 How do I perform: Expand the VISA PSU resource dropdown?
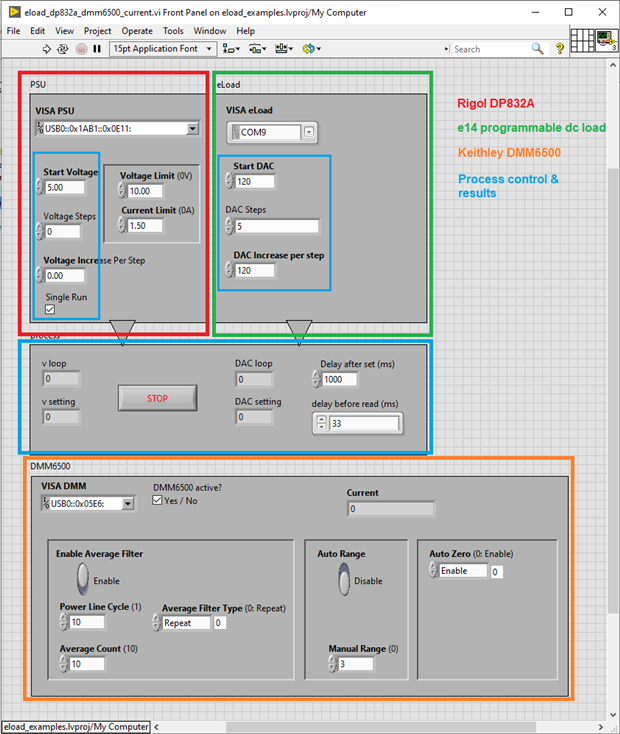pyautogui.click(x=192, y=128)
